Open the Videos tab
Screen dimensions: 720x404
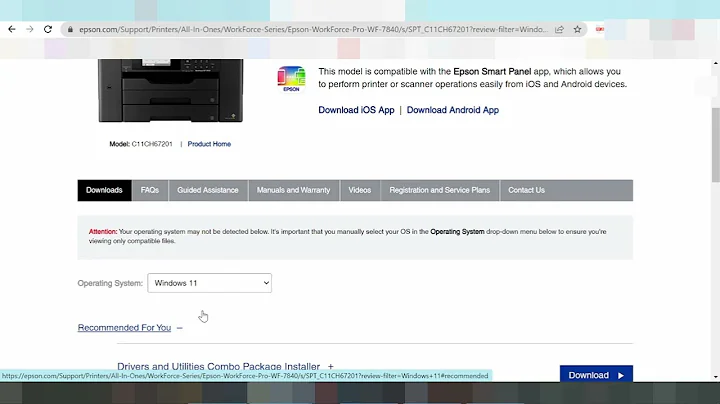point(360,190)
